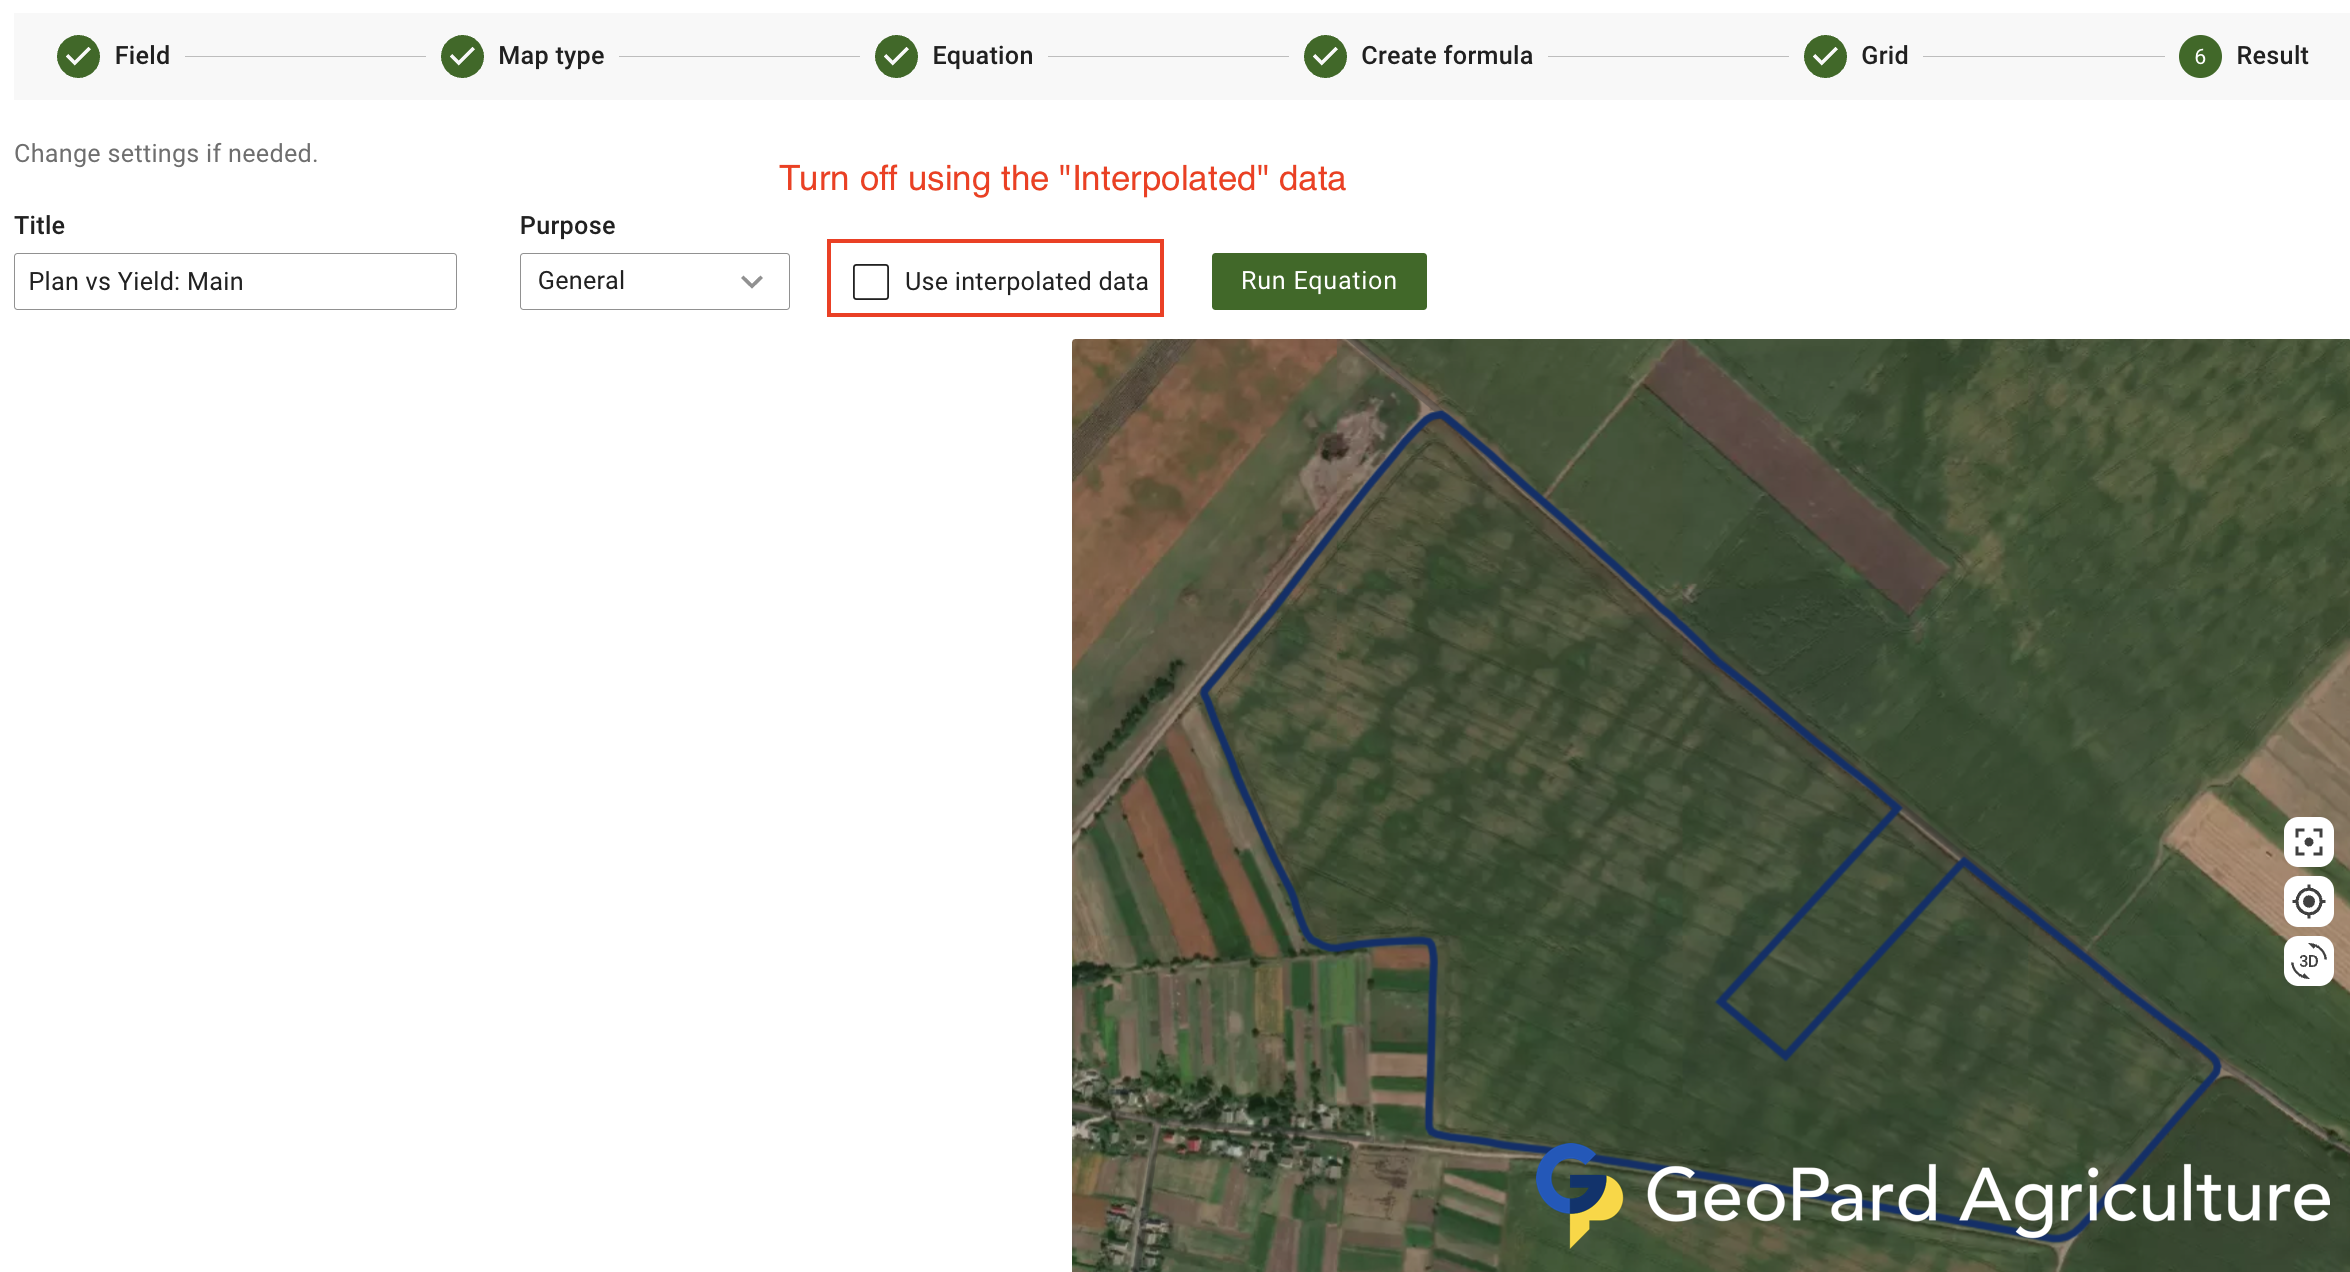Click the Grid step checkmark icon

pyautogui.click(x=1825, y=56)
